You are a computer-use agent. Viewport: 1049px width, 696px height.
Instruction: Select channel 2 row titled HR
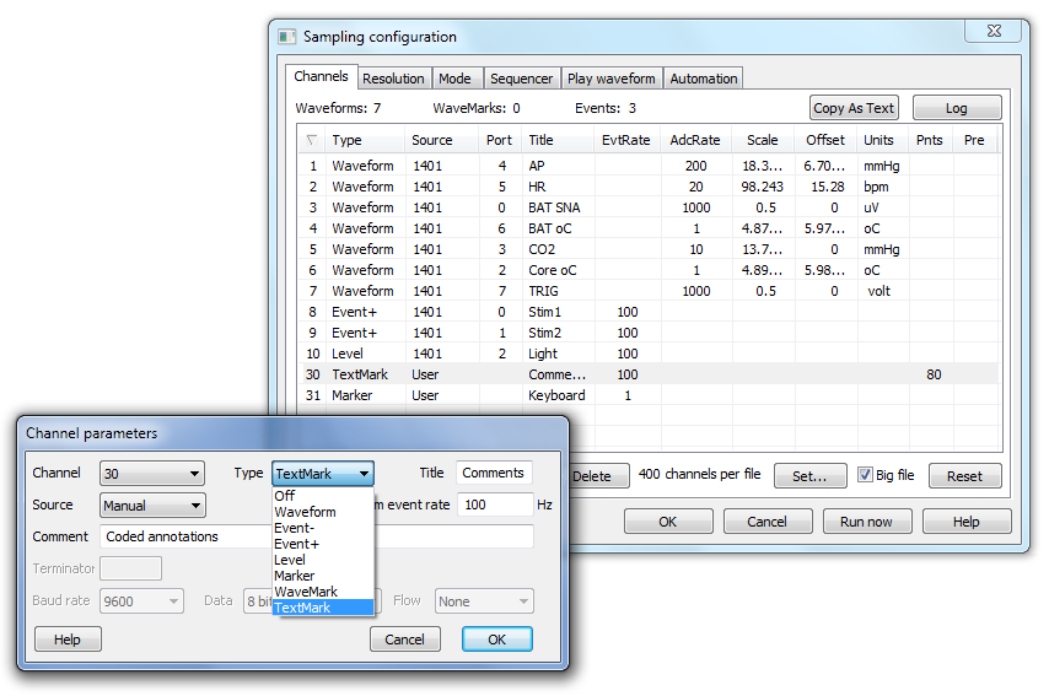(649, 186)
